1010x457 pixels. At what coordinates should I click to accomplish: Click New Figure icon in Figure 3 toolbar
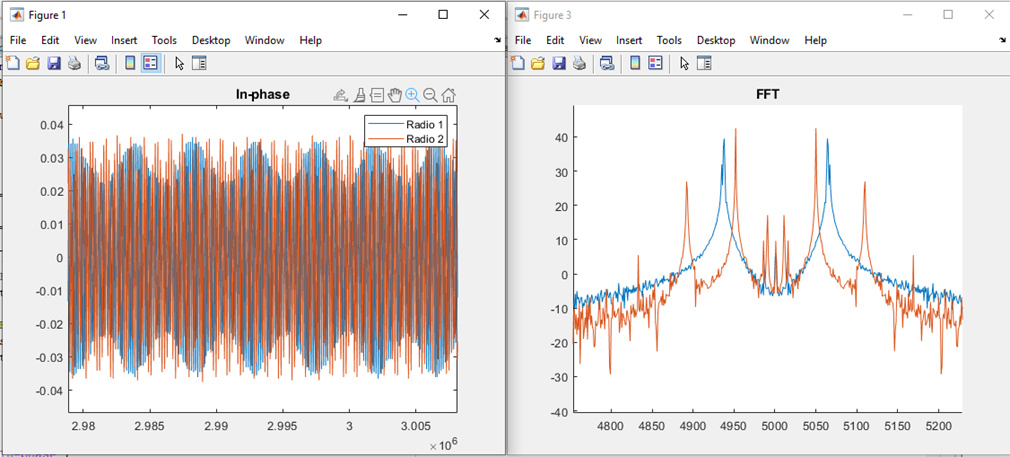517,63
